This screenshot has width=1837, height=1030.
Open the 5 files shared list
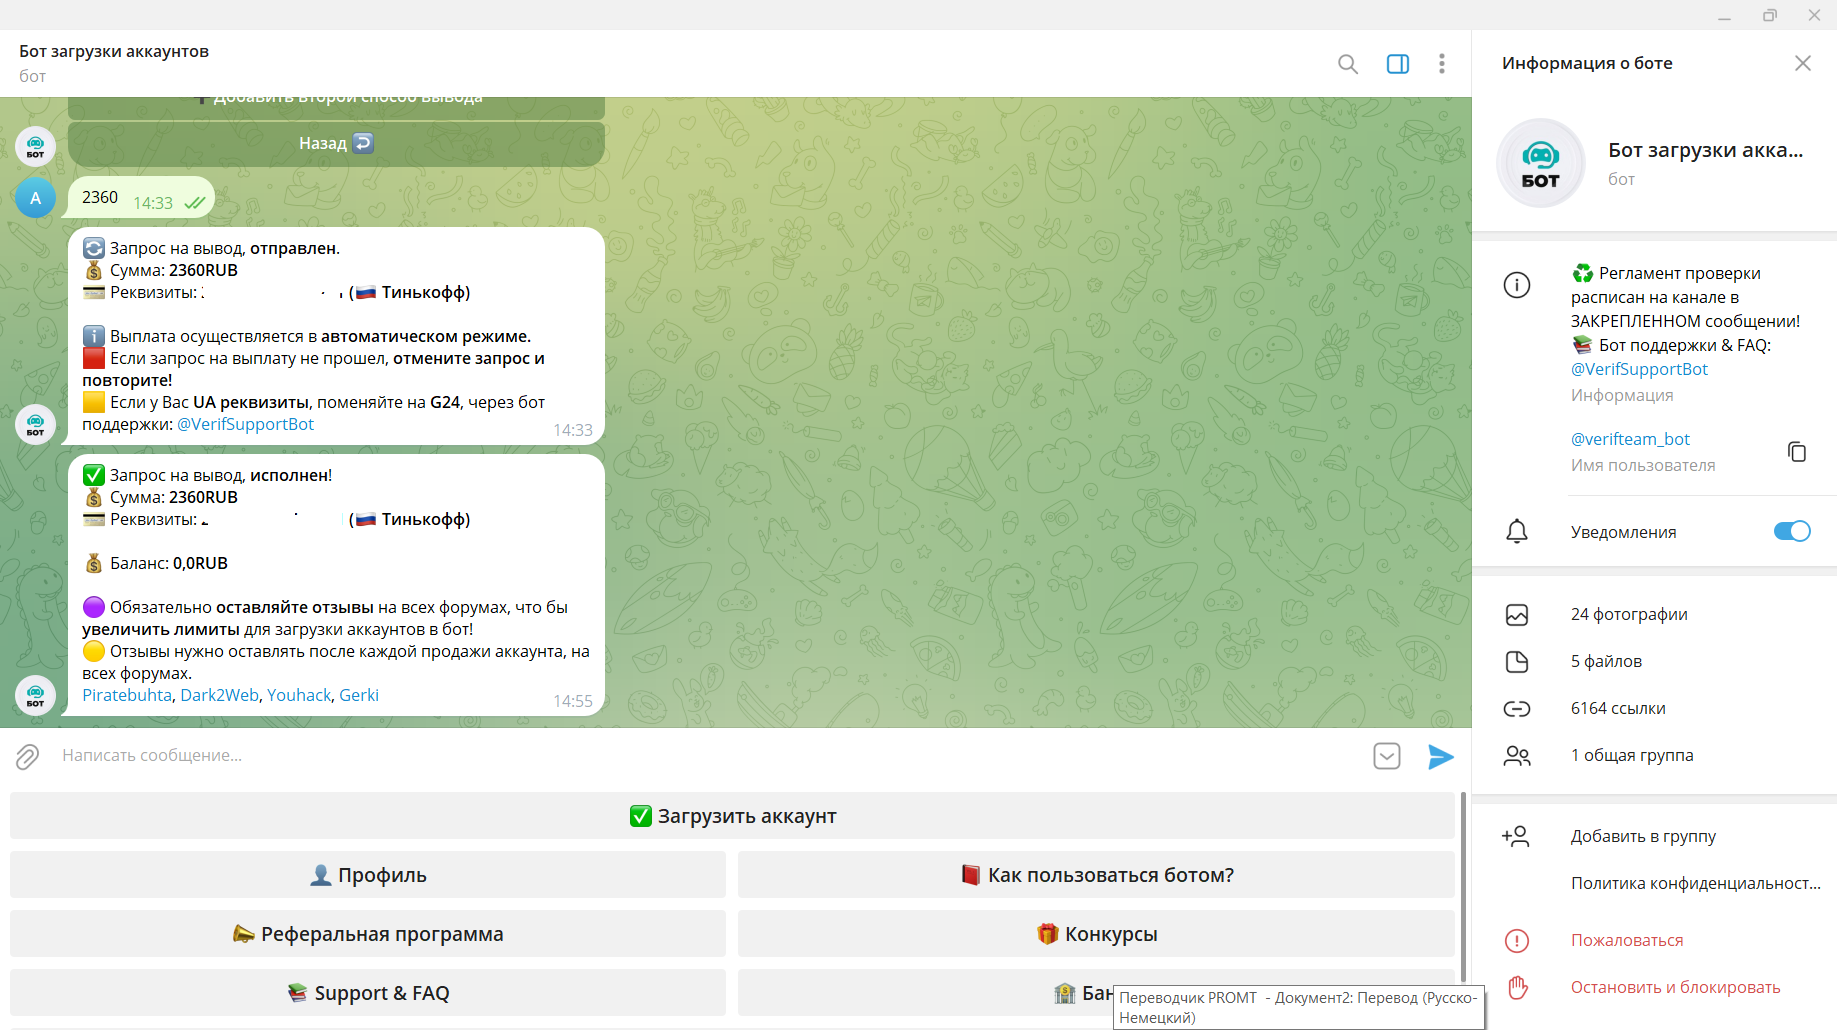pos(1605,662)
